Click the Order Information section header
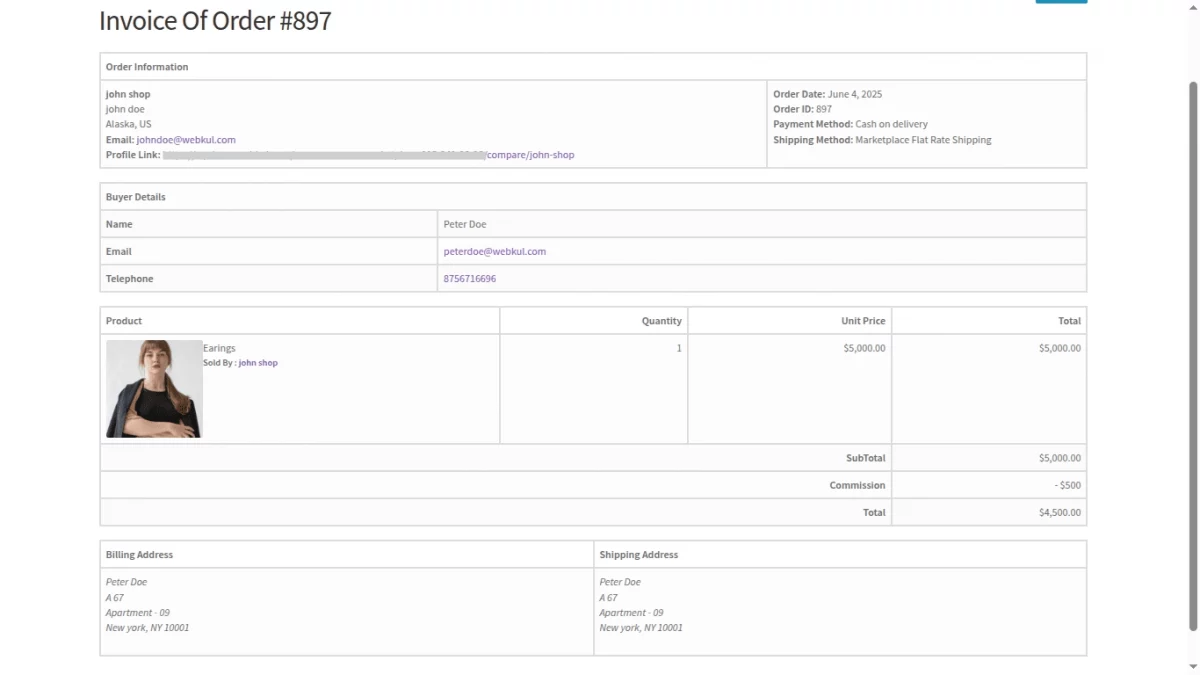 click(147, 66)
